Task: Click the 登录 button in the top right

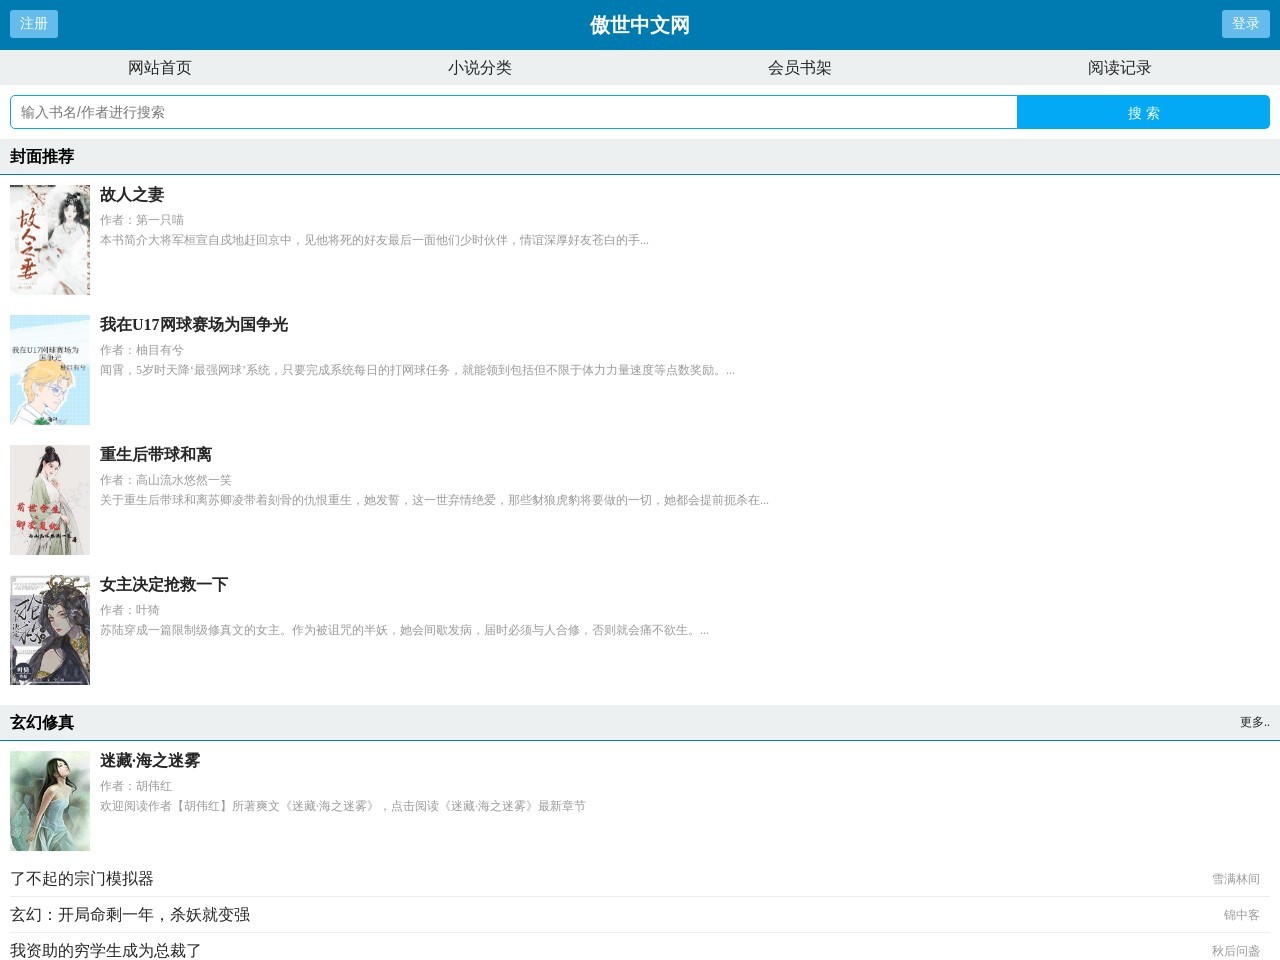Action: pos(1245,24)
